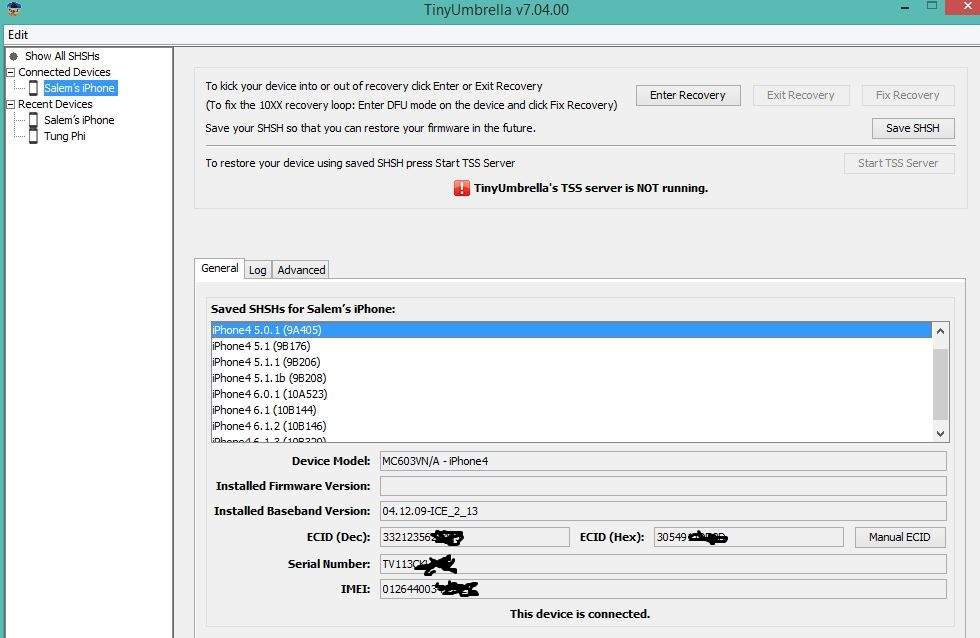
Task: Choose iPhone4 6.1.2 (10B146) SHSH entry
Action: pos(268,426)
